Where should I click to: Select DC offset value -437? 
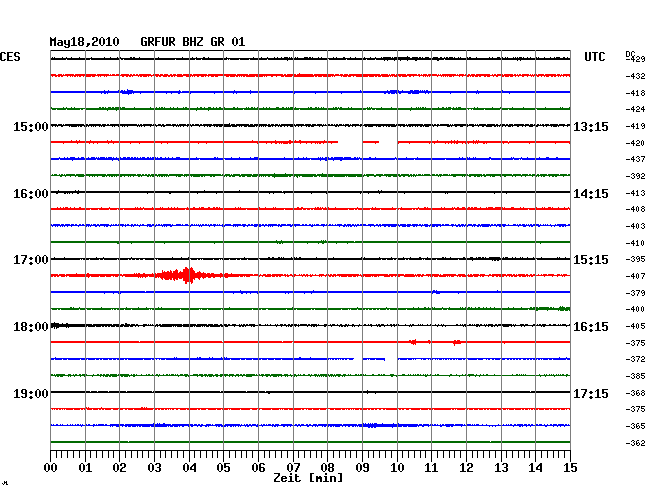point(635,159)
